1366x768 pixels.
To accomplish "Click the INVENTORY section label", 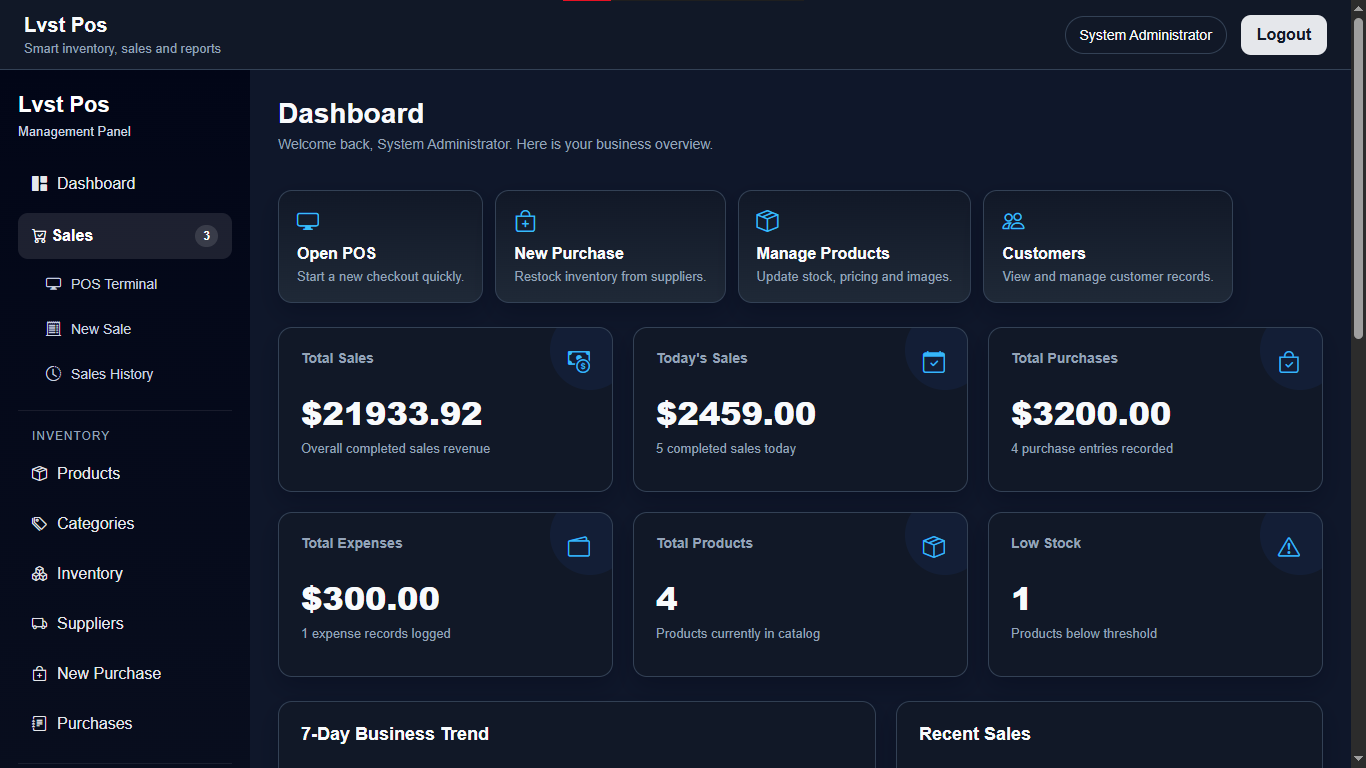I will 71,436.
